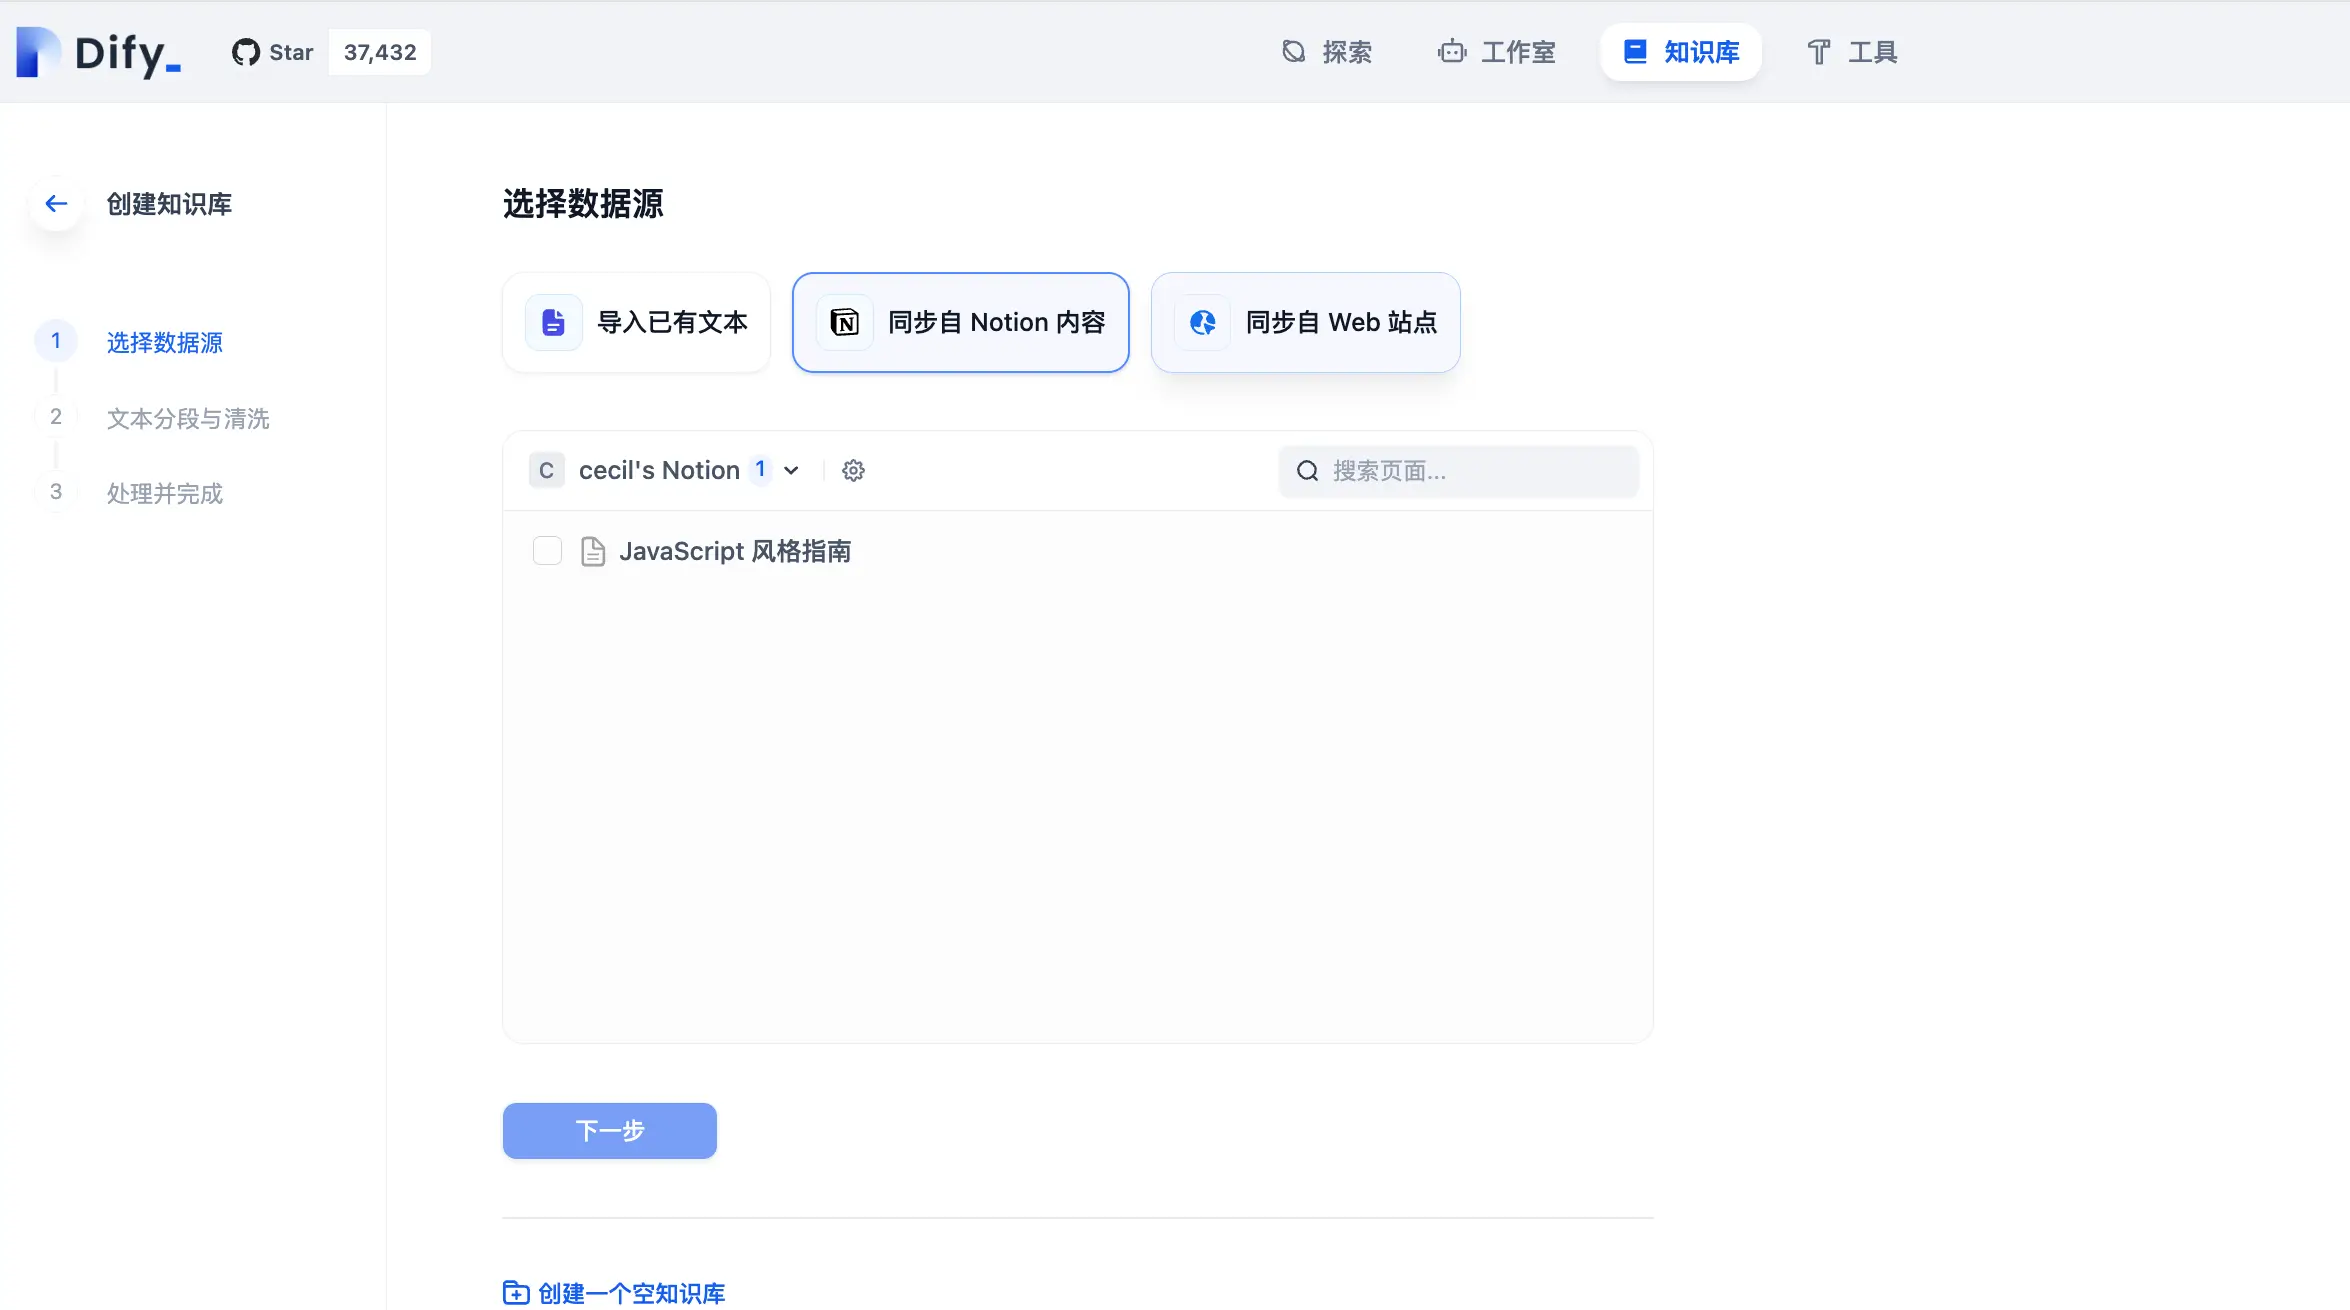This screenshot has width=2350, height=1310.
Task: Click the search magnifier in the page search box
Action: pyautogui.click(x=1307, y=470)
